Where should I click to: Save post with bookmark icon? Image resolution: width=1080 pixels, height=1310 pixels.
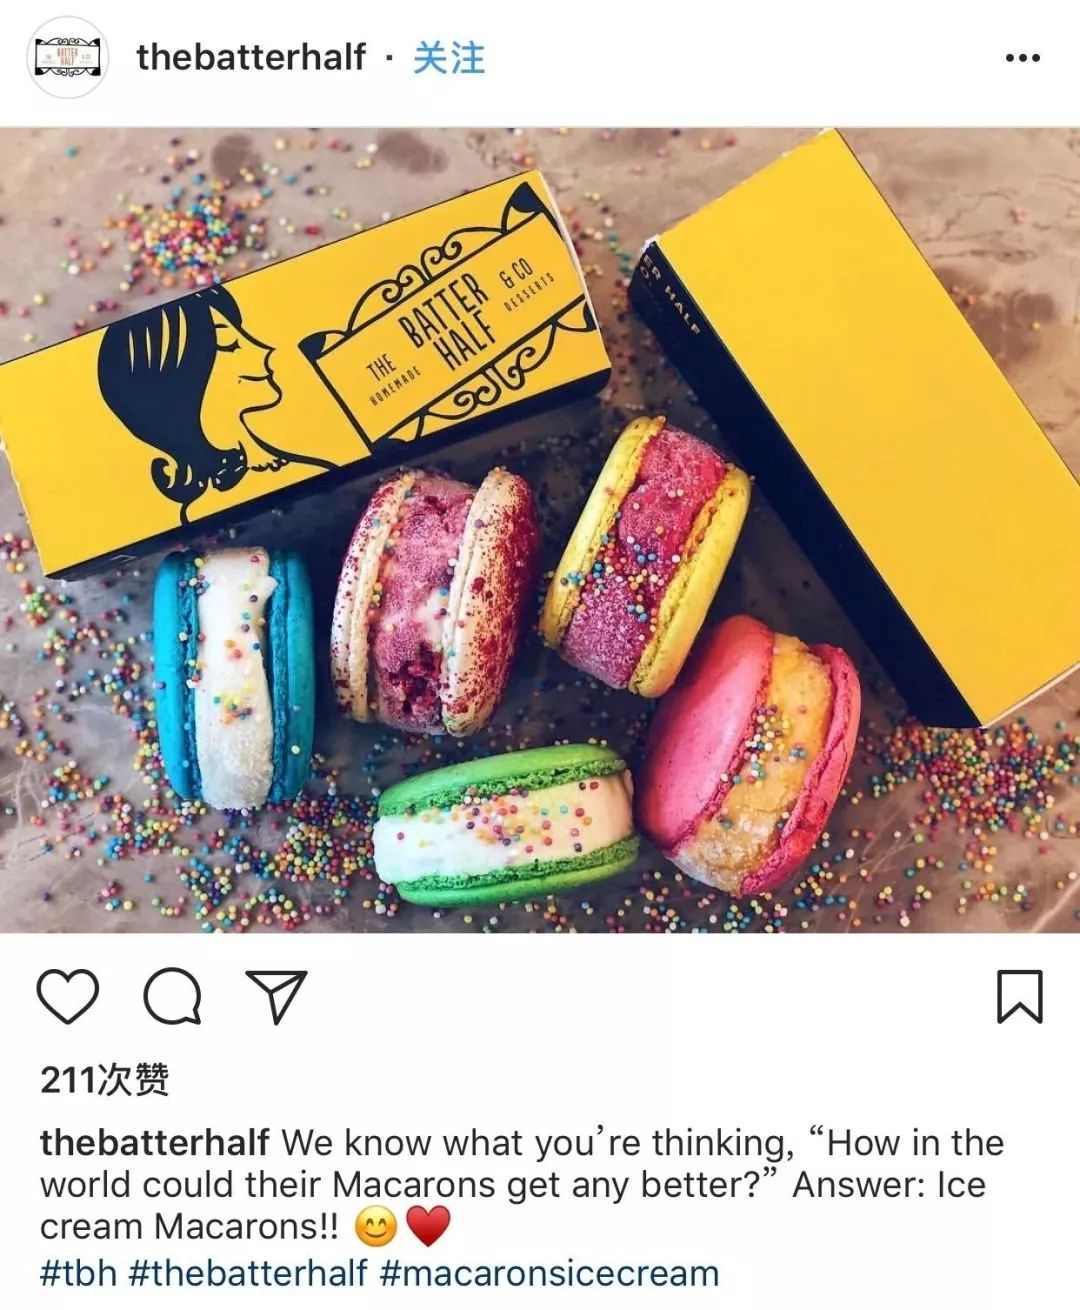[1019, 996]
